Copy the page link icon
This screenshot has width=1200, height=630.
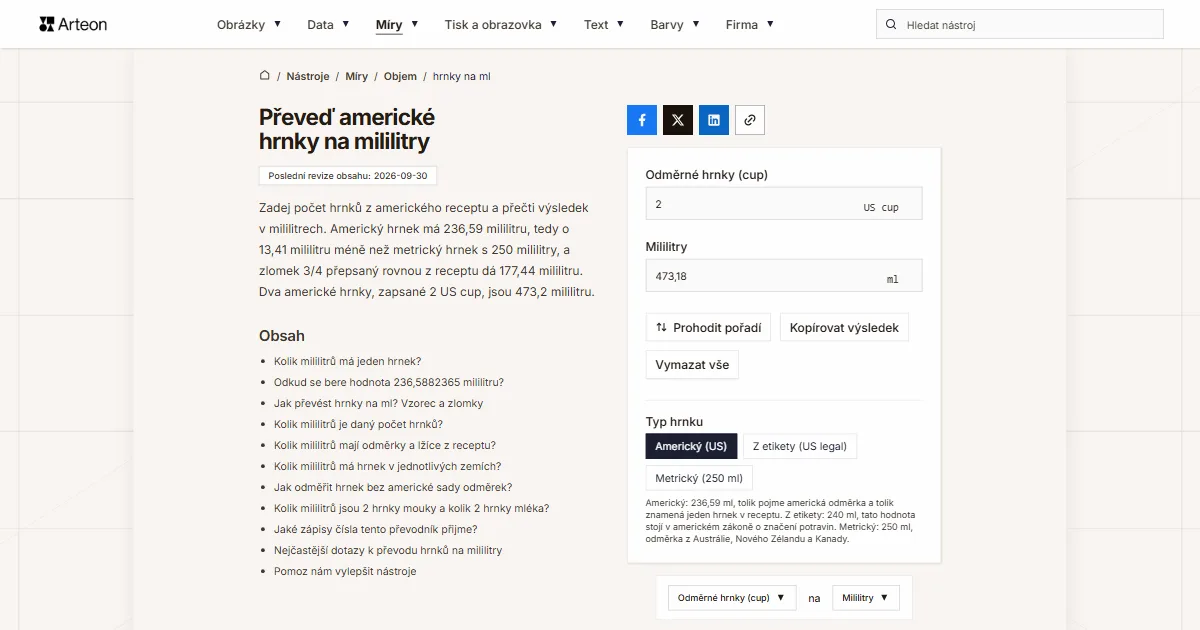click(x=750, y=120)
